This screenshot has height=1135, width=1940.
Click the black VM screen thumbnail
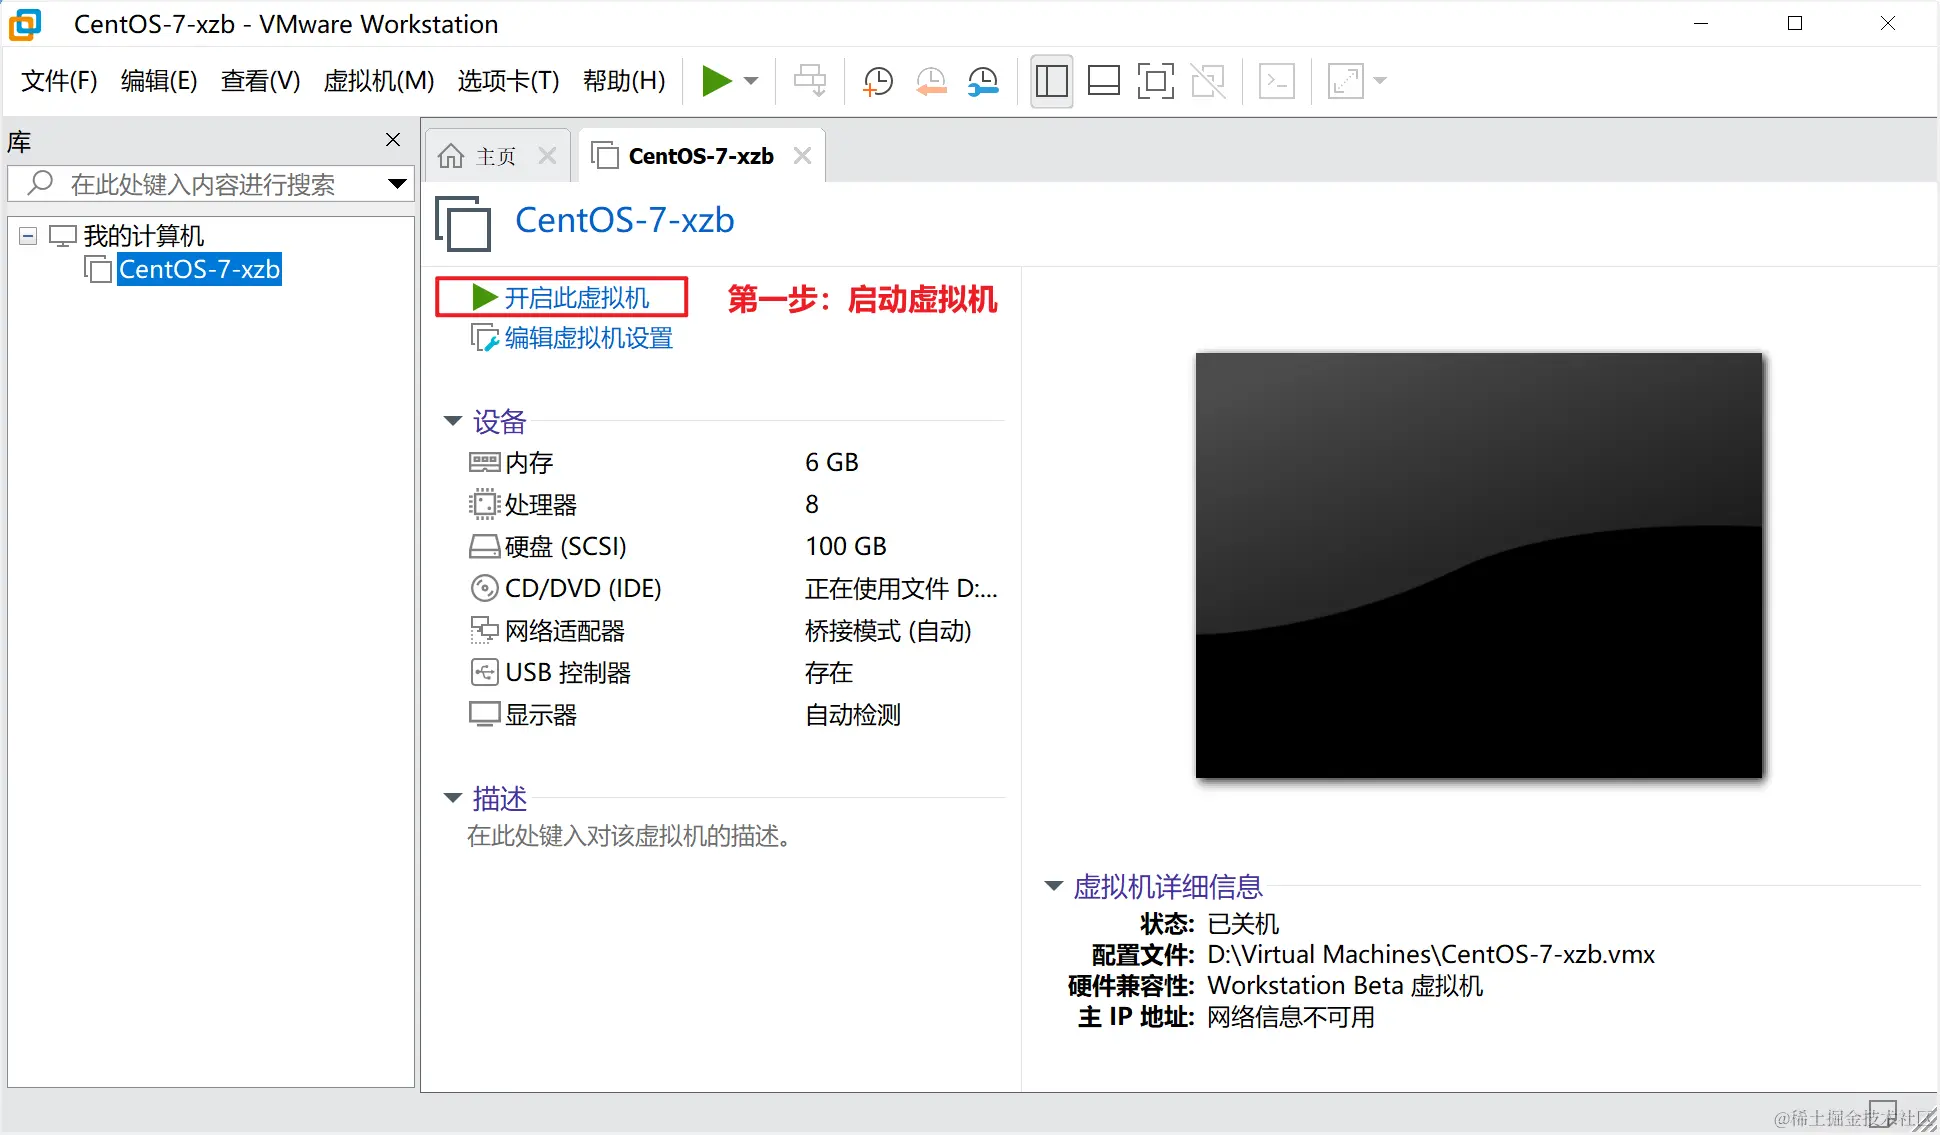pos(1479,565)
